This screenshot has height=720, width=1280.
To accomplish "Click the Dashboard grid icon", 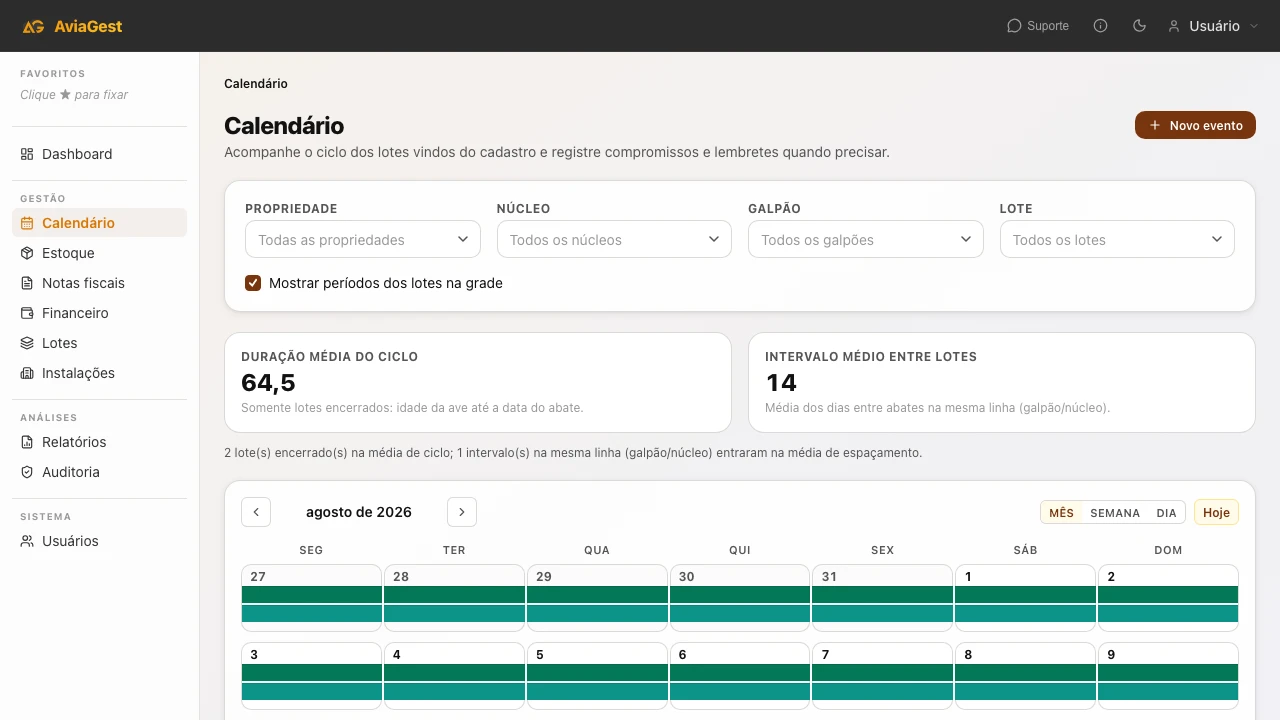I will pyautogui.click(x=27, y=154).
